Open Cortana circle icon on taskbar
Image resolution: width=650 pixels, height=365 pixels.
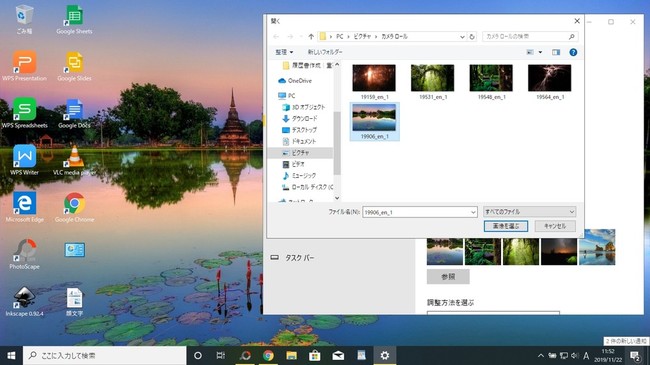click(x=198, y=355)
